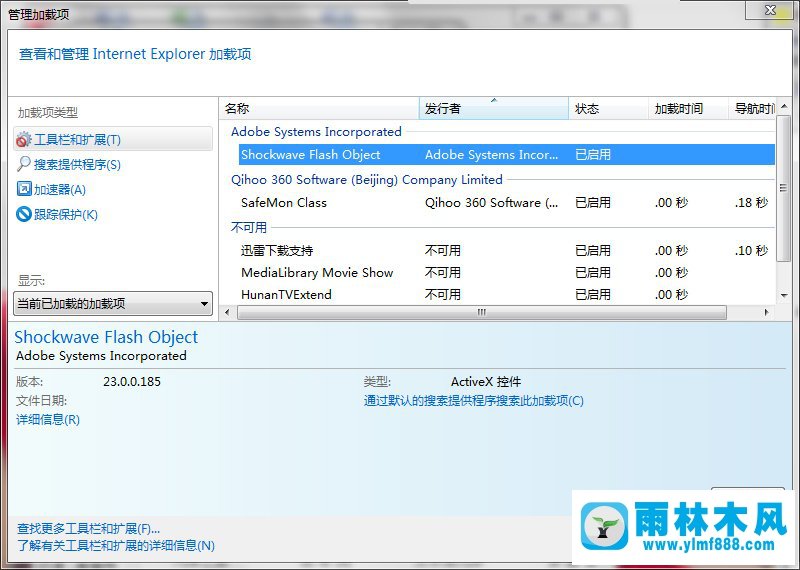
Task: Sort add-ons by 名称 column header
Action: (x=319, y=108)
